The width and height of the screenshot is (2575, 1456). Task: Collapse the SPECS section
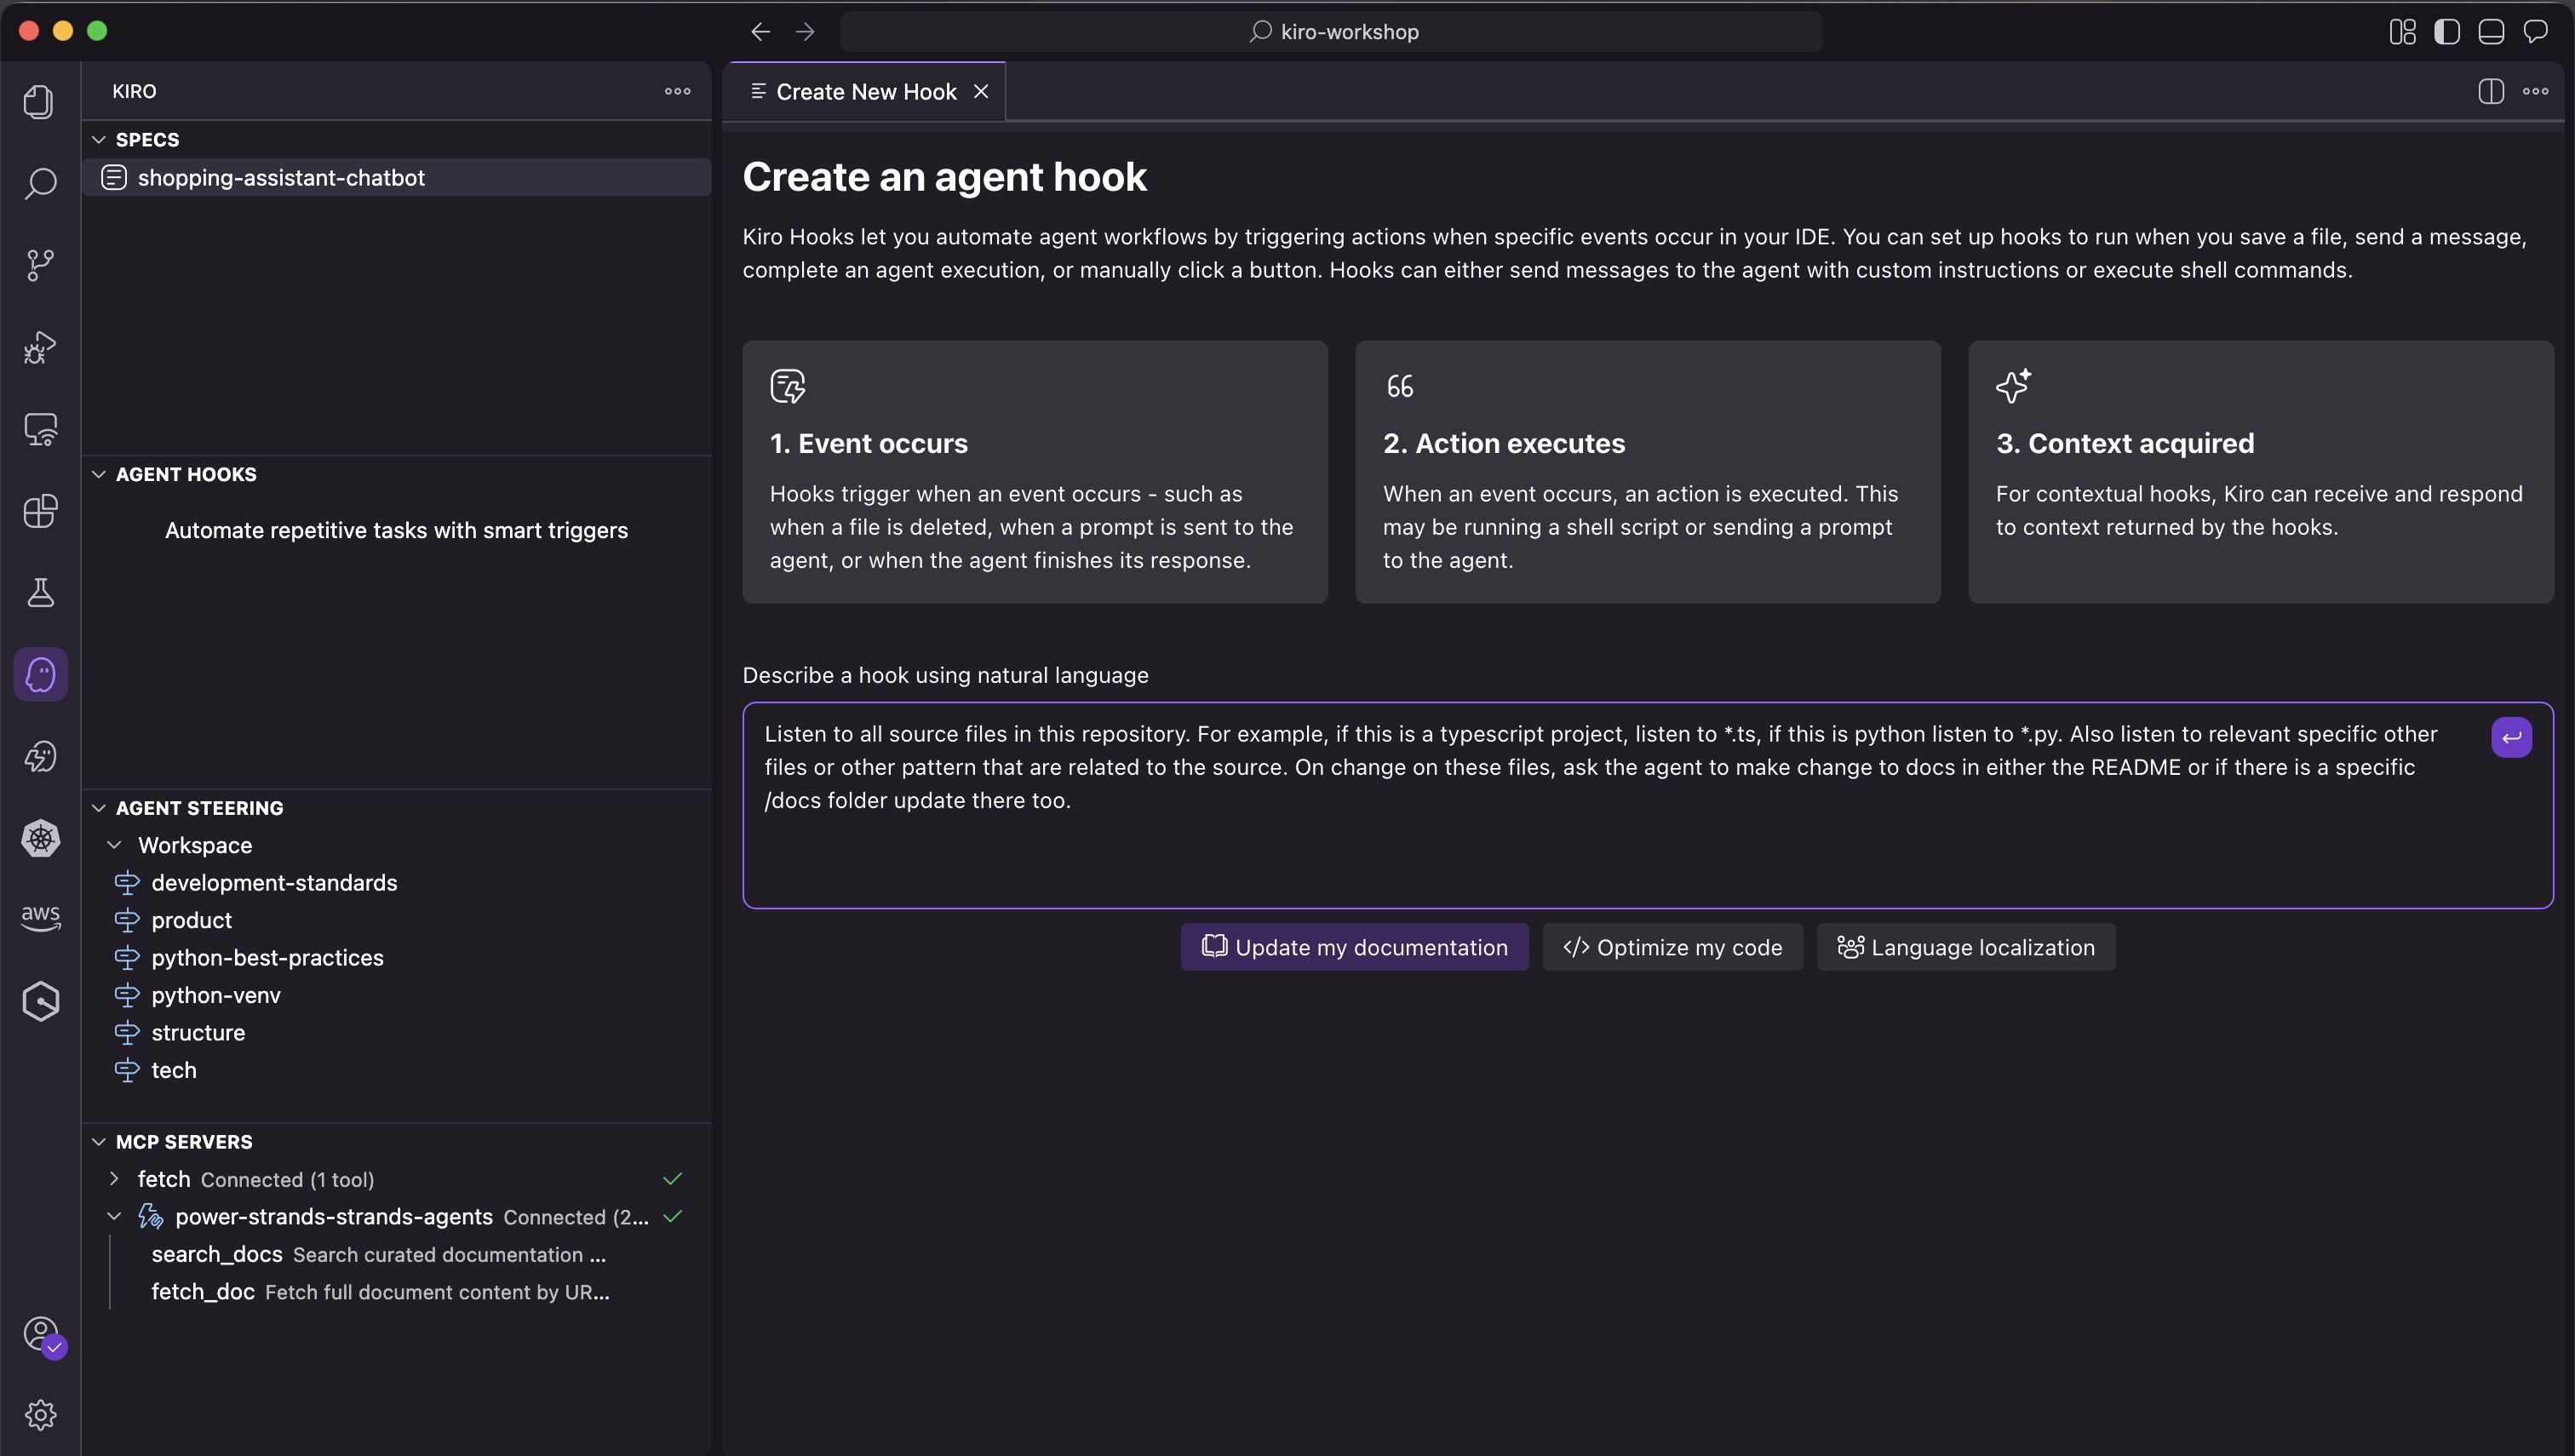[x=99, y=140]
